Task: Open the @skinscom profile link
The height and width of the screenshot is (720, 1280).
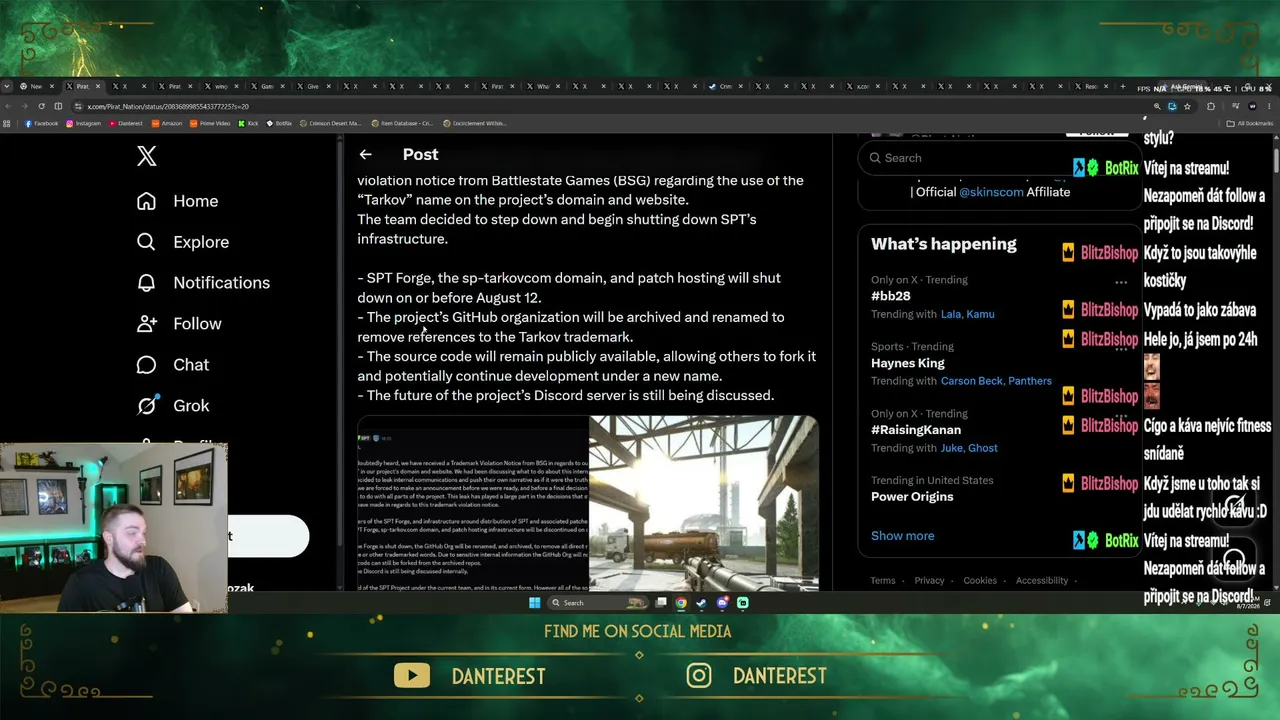Action: coord(991,192)
